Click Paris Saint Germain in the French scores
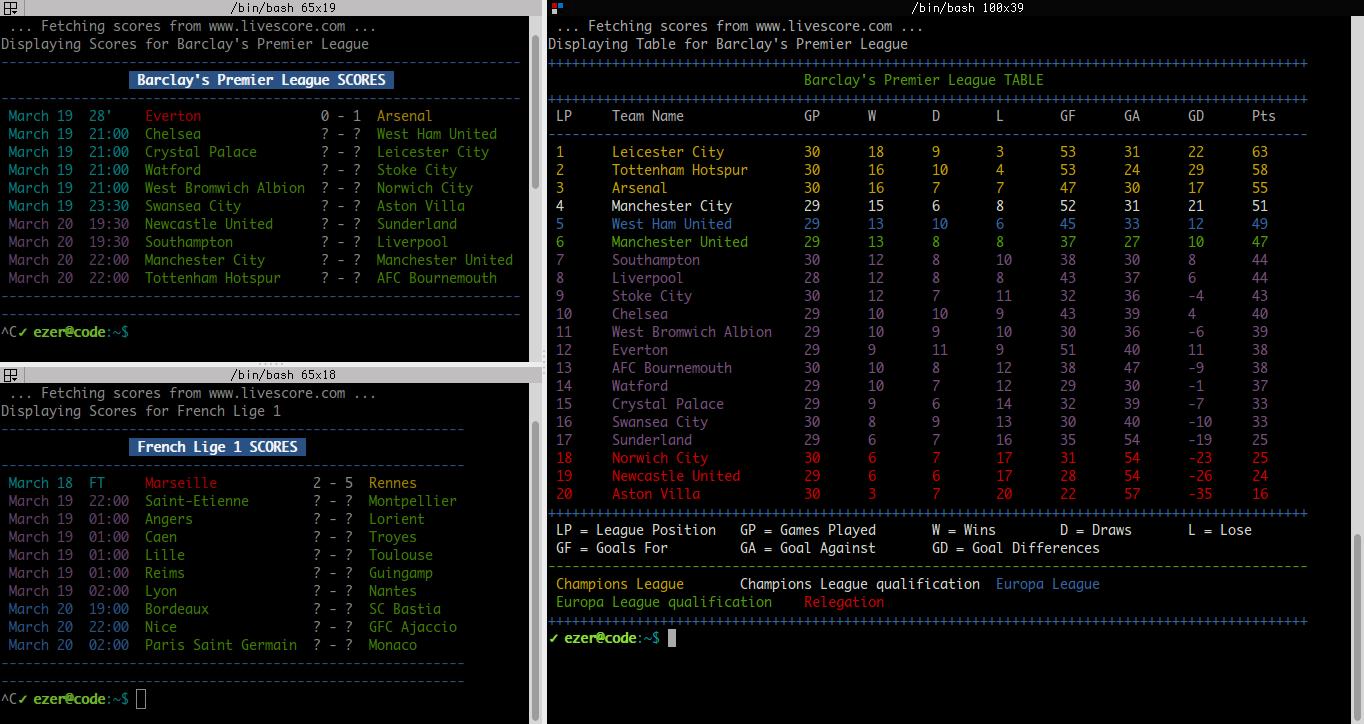The width and height of the screenshot is (1364, 724). pos(221,645)
